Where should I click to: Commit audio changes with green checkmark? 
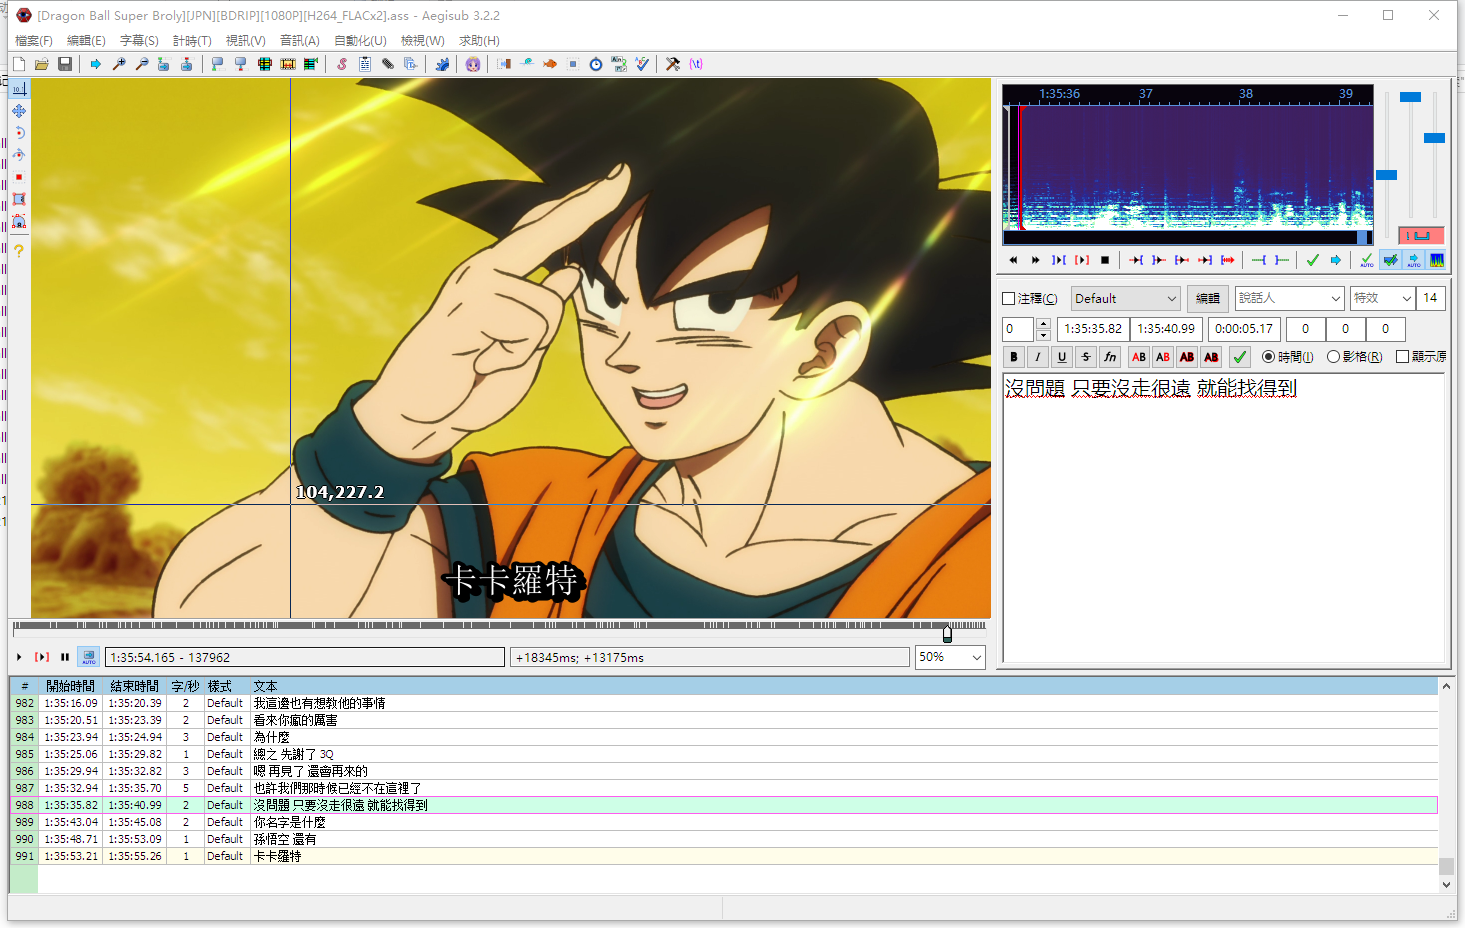tap(1312, 260)
